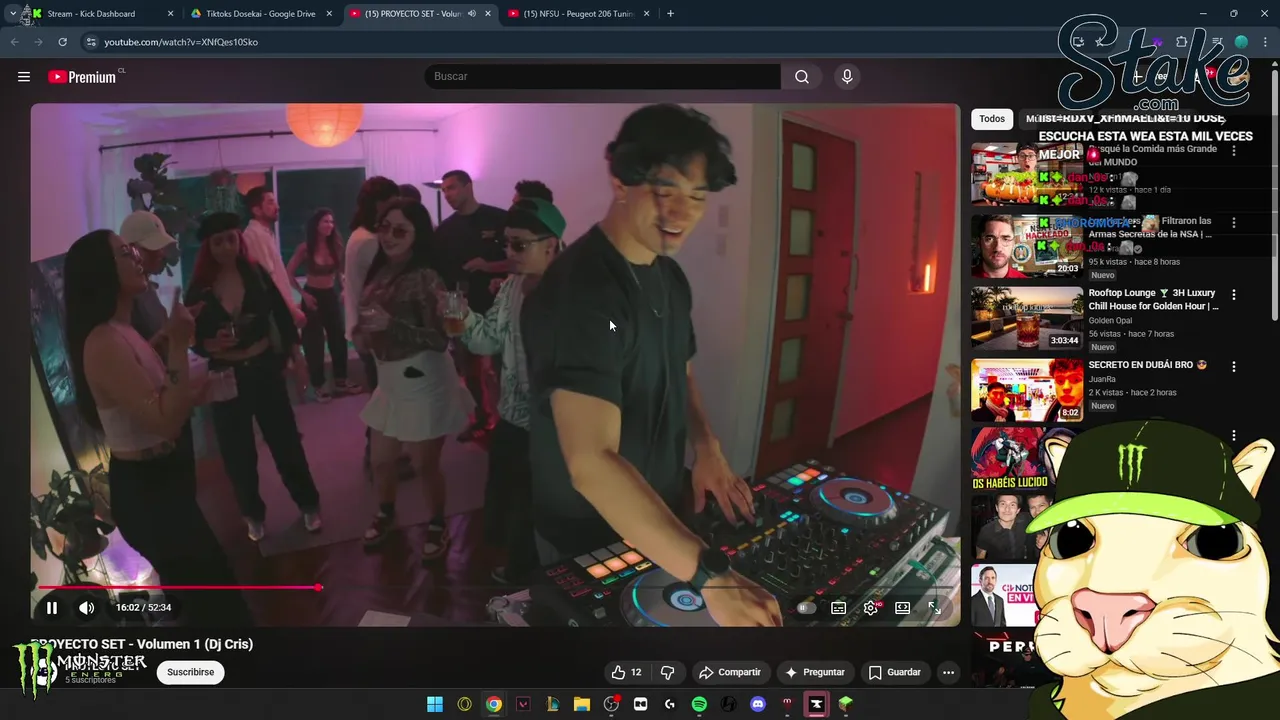The height and width of the screenshot is (720, 1280).
Task: Open options for Comida más Grande video
Action: point(1234,151)
